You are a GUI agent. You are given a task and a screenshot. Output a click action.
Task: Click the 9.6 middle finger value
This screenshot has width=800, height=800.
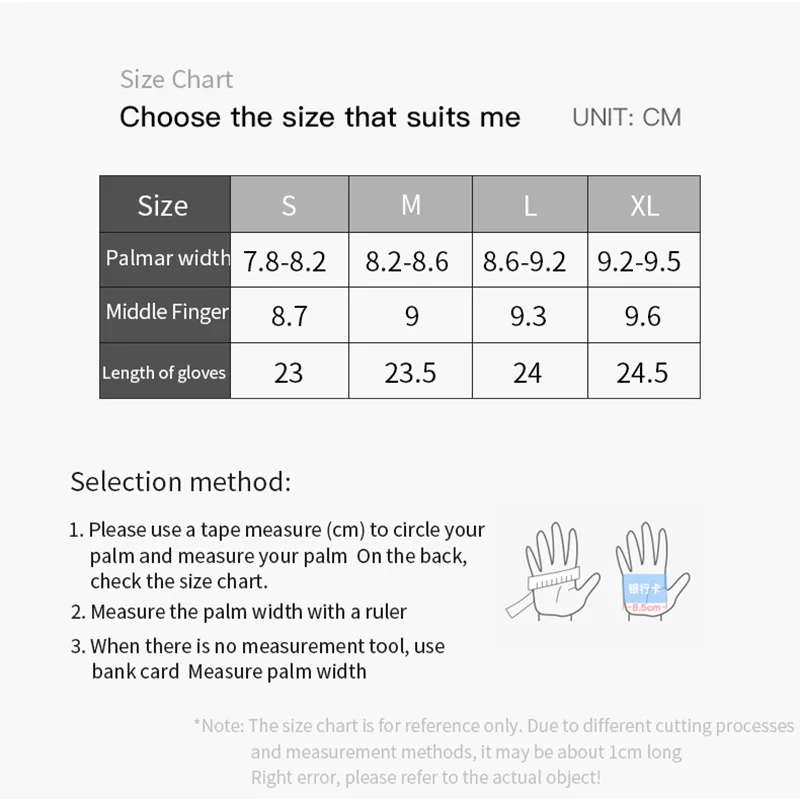coord(641,316)
